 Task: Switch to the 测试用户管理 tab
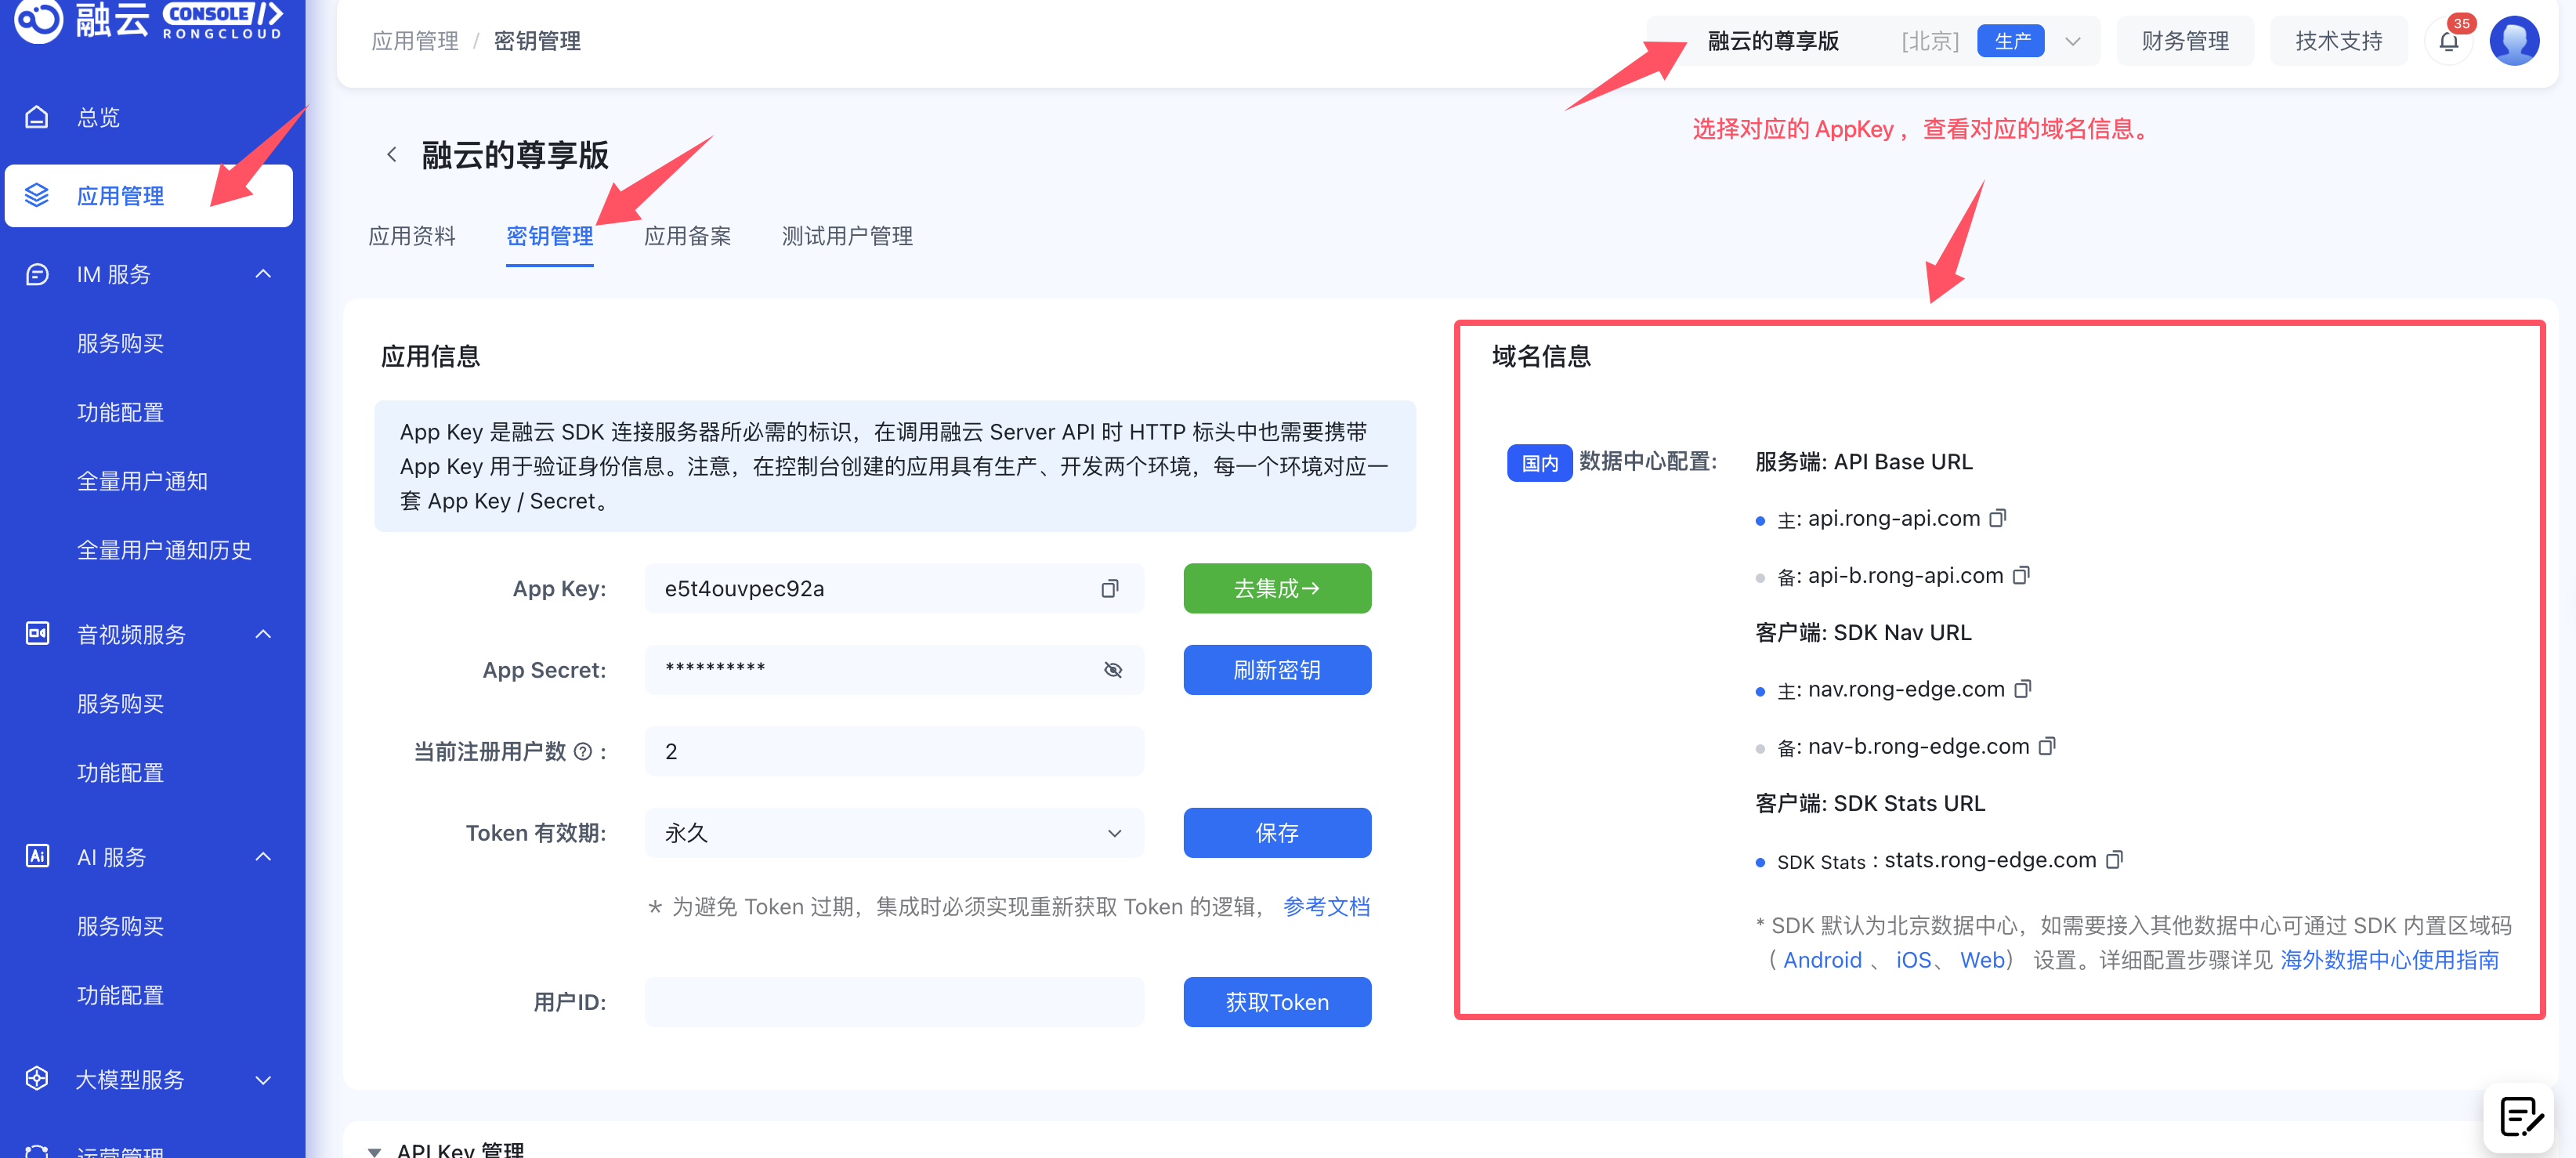click(x=846, y=236)
